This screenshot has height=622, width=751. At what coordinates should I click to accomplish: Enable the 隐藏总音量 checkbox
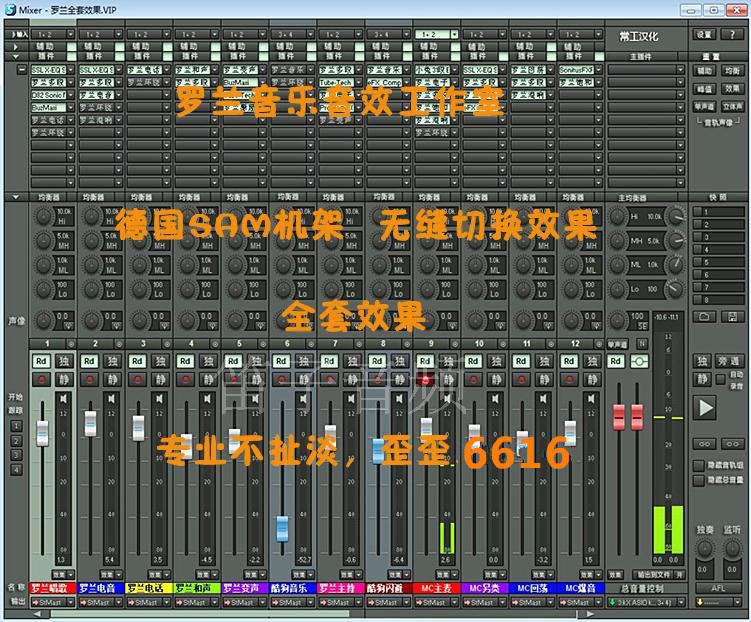click(699, 480)
